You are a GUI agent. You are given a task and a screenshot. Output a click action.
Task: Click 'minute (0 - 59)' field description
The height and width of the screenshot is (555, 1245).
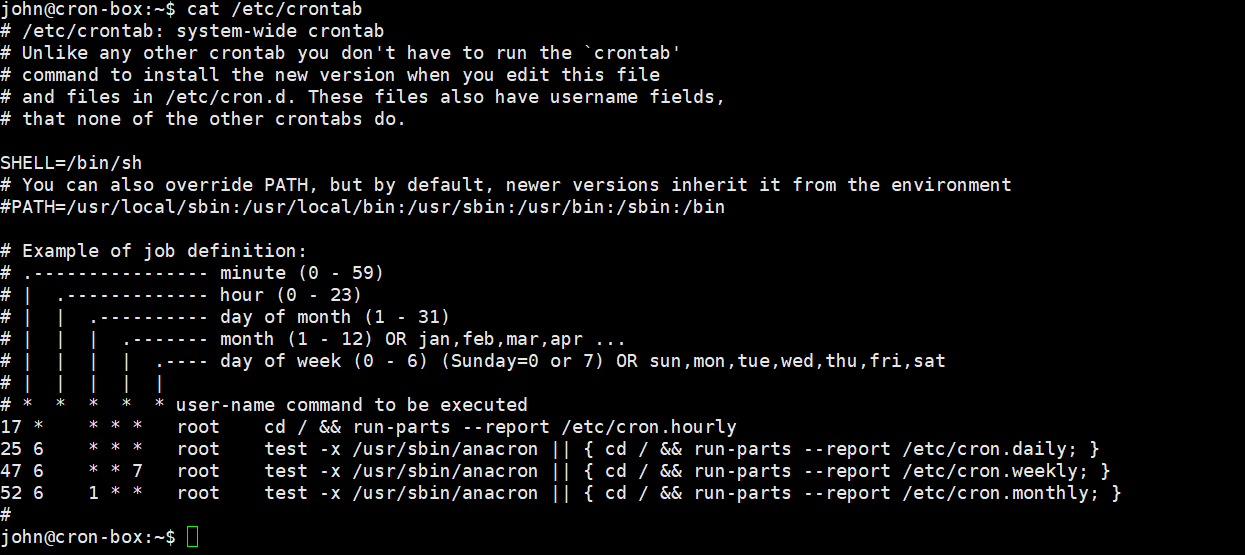(x=302, y=273)
